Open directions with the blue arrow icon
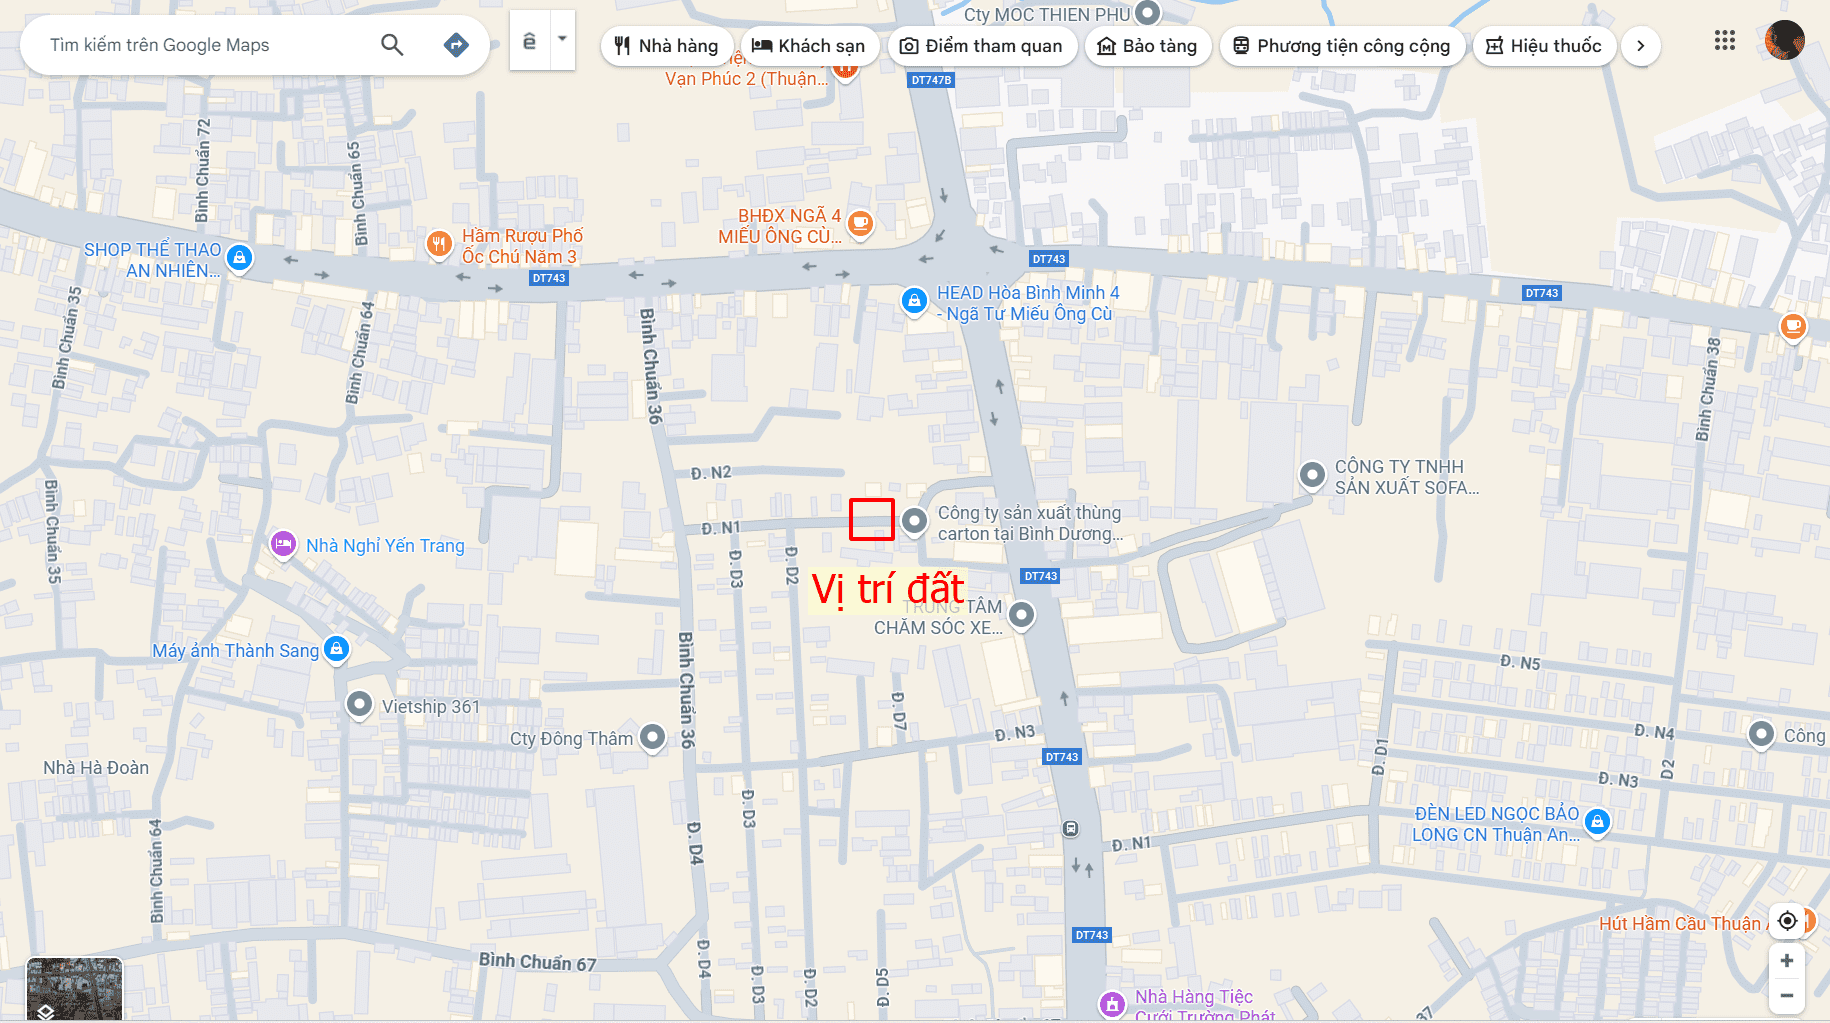The image size is (1830, 1023). [456, 45]
